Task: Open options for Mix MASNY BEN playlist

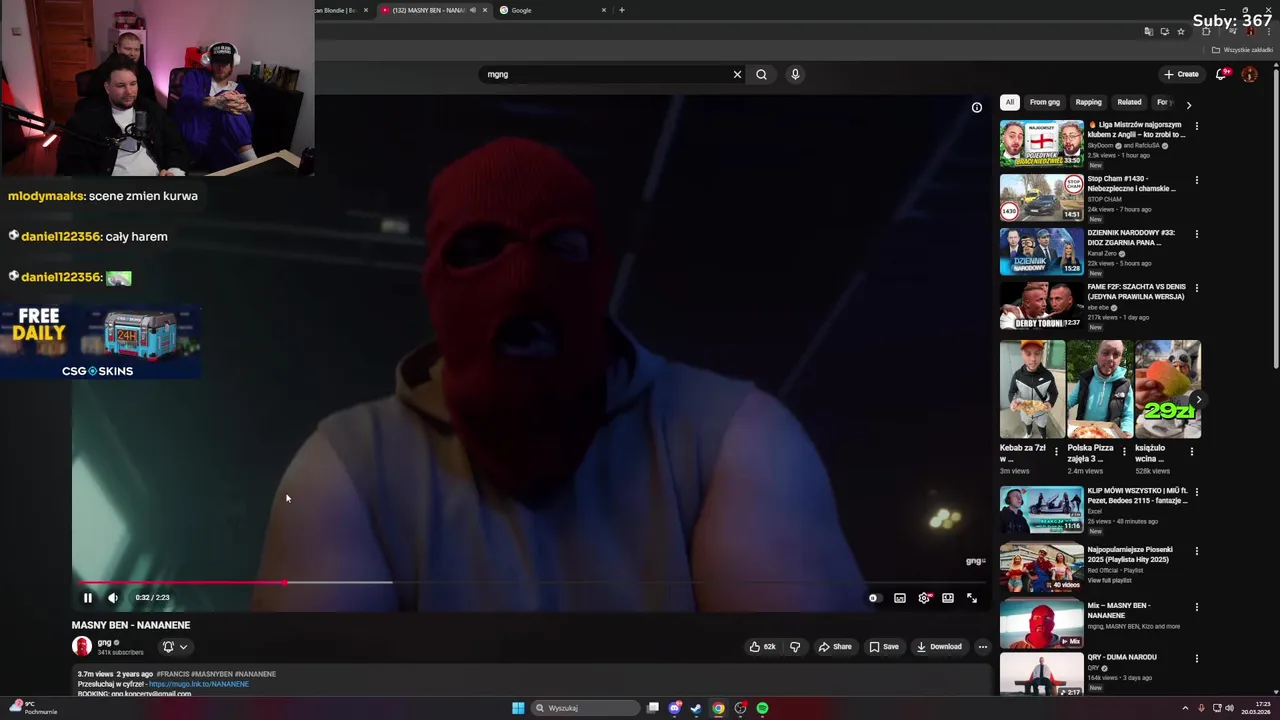Action: [x=1197, y=607]
